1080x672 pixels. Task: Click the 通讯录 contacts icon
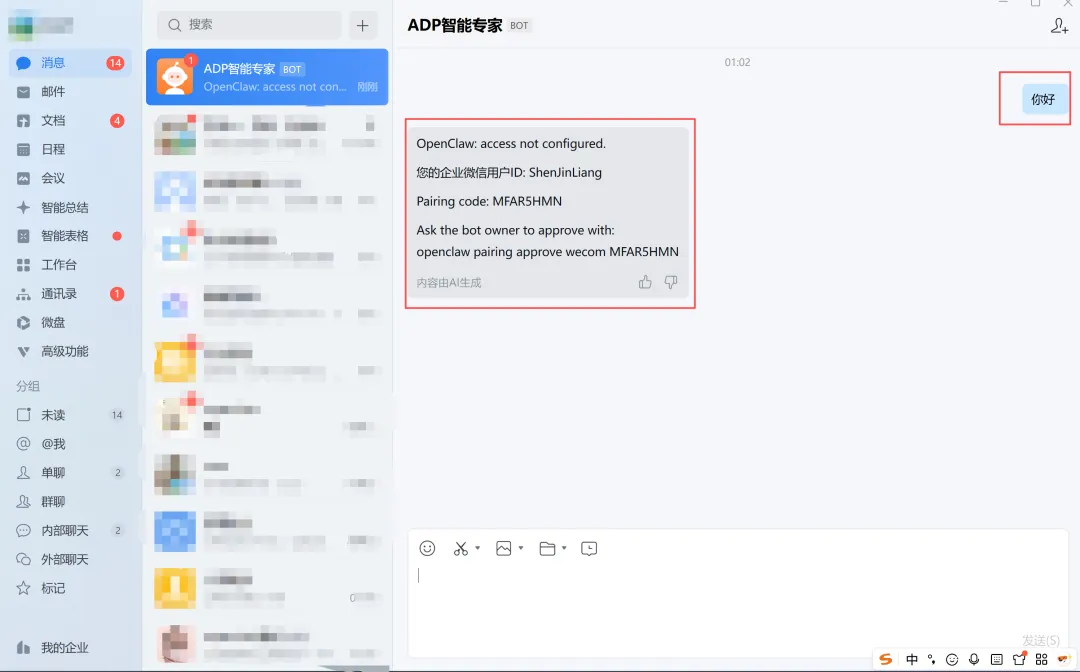tap(23, 294)
